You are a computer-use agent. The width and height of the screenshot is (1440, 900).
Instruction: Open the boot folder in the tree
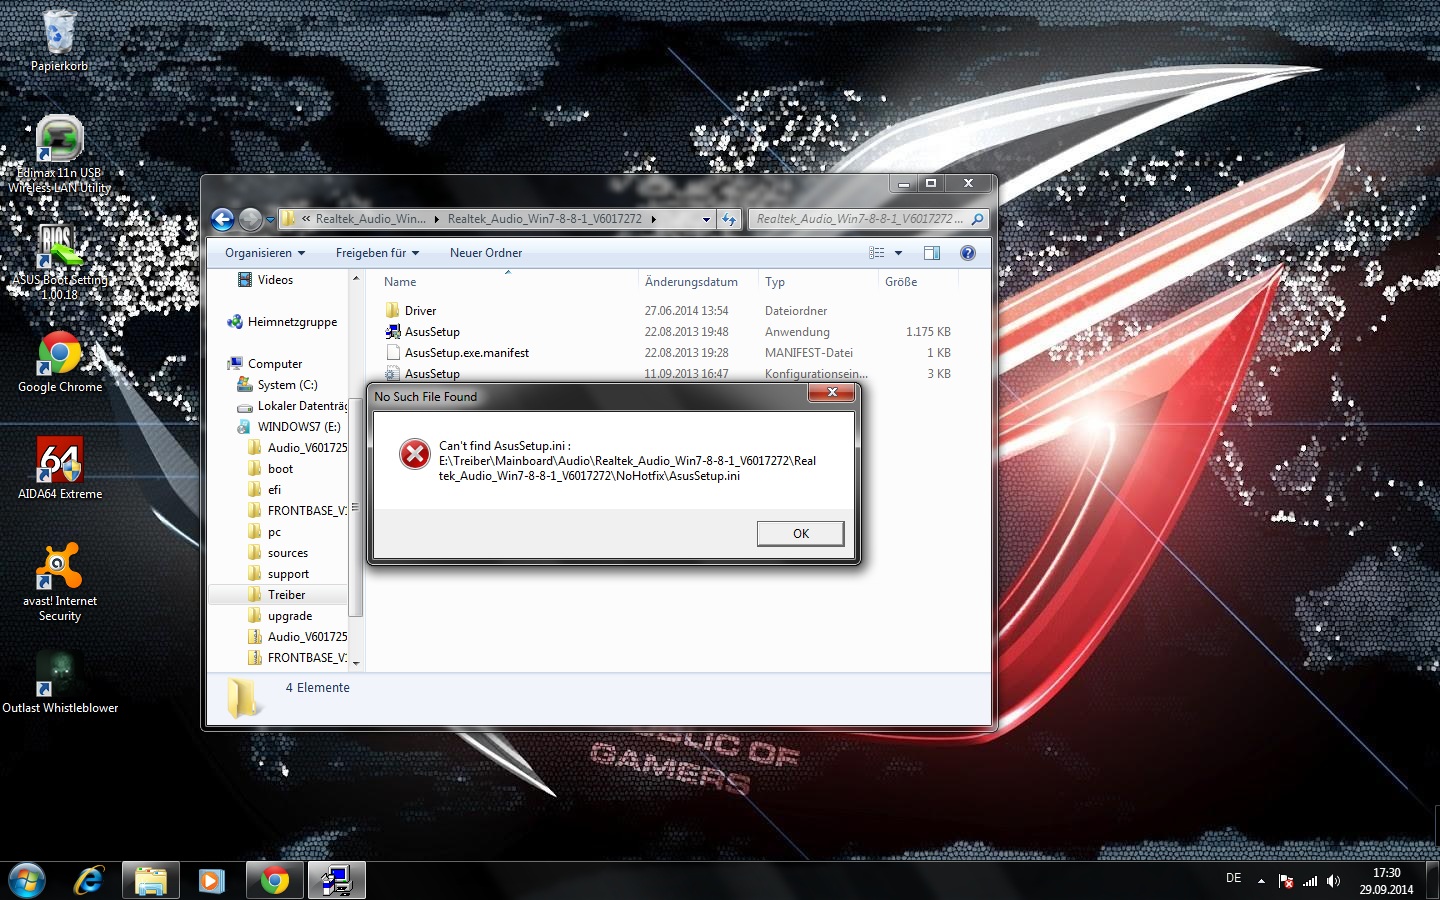point(280,469)
